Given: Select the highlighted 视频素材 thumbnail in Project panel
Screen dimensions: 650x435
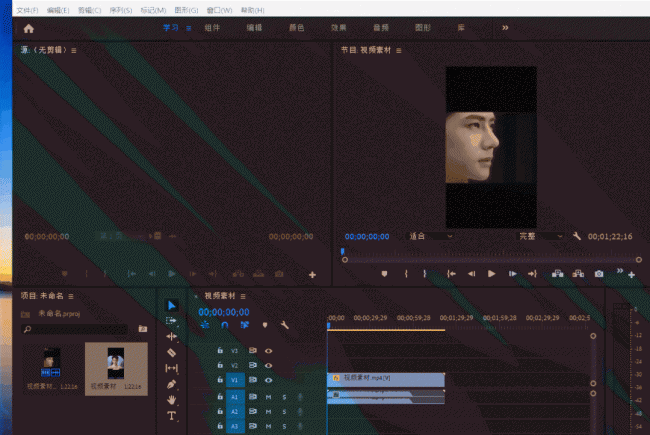Looking at the screenshot, I should pyautogui.click(x=116, y=369).
